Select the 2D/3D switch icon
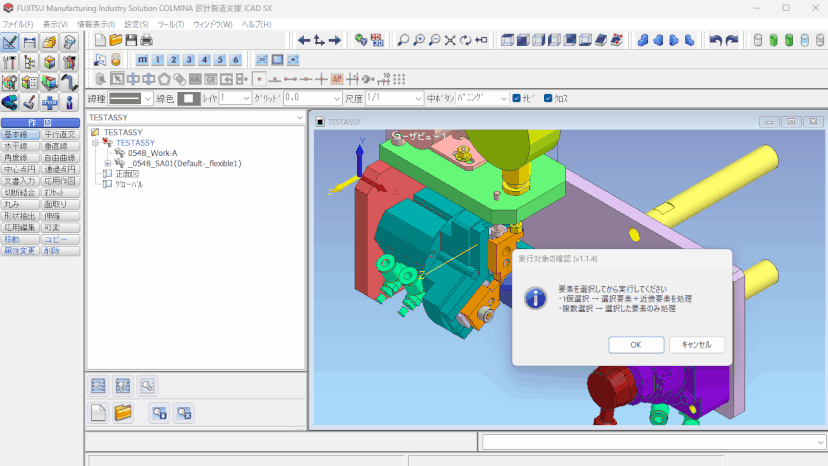This screenshot has height=466, width=828. 377,40
